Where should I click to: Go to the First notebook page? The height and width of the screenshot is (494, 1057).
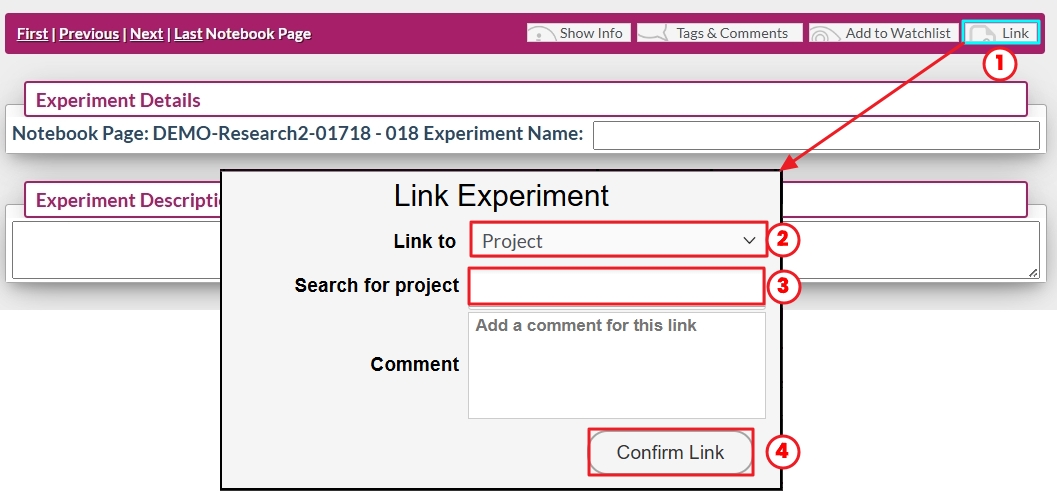[x=32, y=34]
